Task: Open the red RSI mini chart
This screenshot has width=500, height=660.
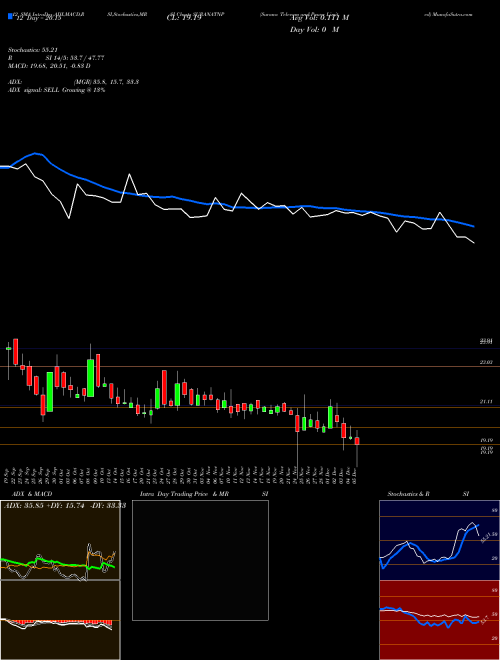Action: tap(439, 620)
